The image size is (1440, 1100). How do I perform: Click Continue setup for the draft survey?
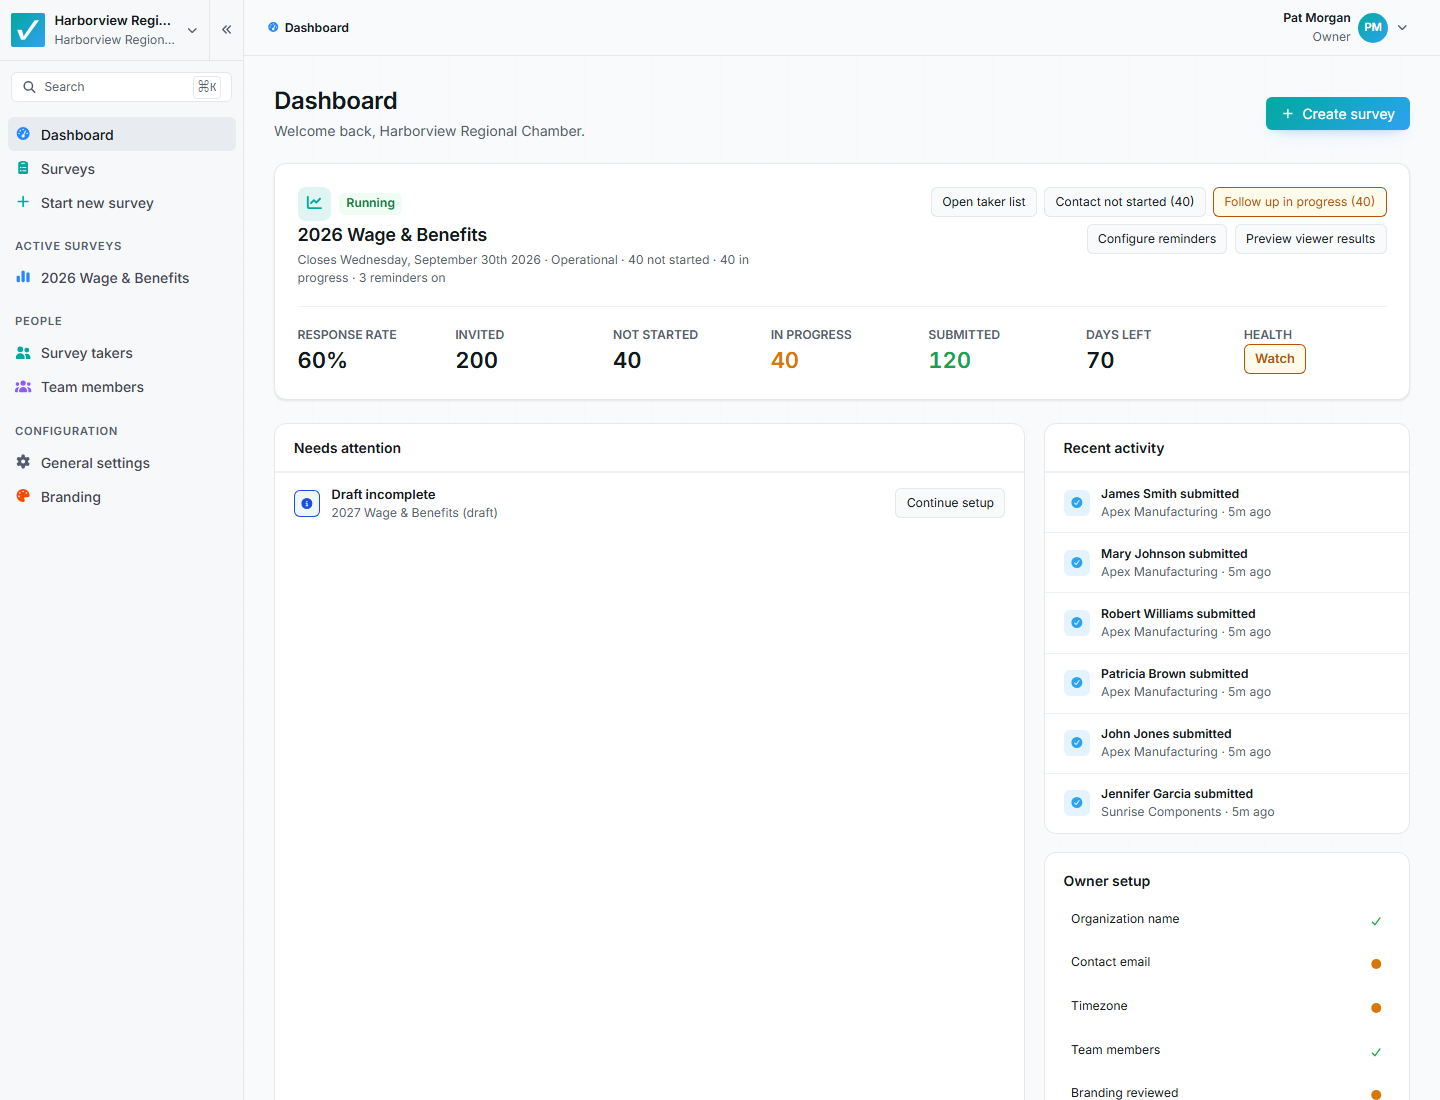click(x=950, y=503)
